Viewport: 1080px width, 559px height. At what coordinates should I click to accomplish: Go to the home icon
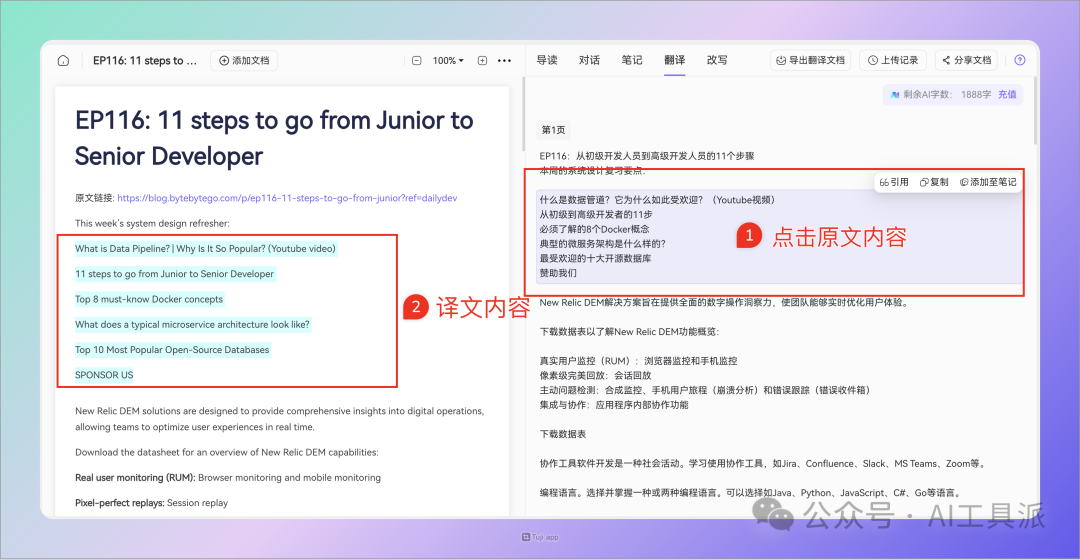pos(63,61)
